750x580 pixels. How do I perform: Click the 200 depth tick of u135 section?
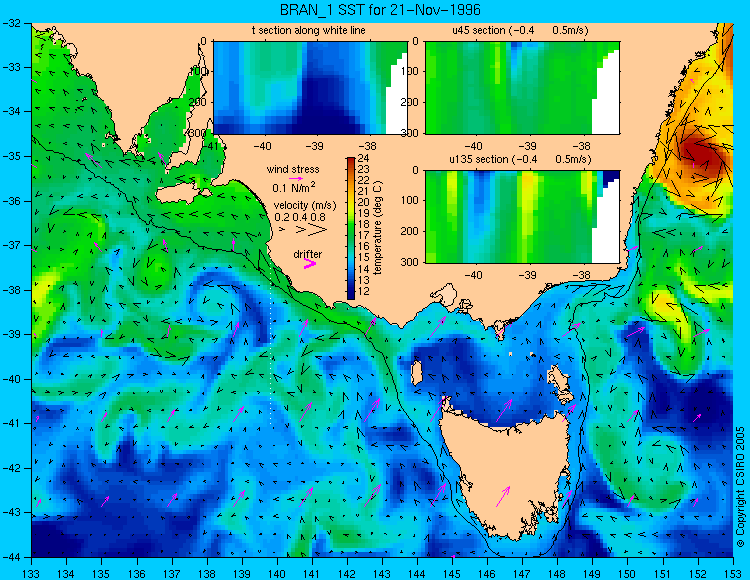pos(411,231)
